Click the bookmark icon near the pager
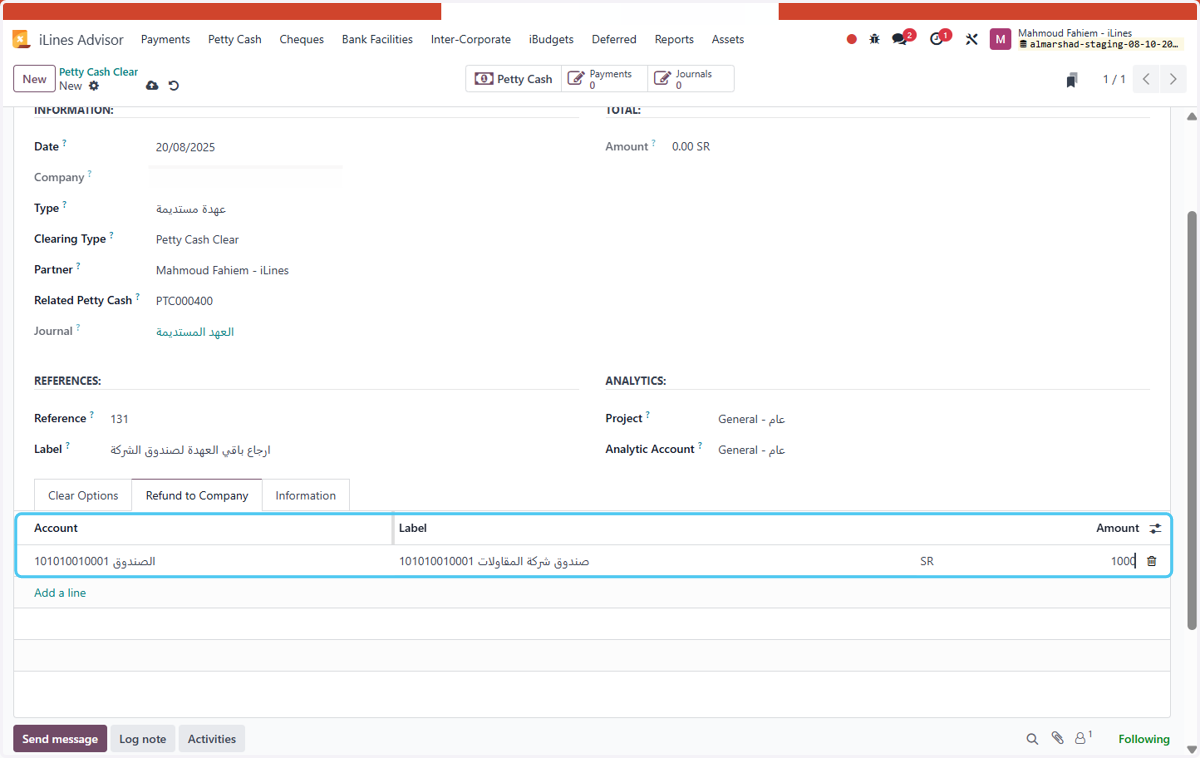Screen dimensions: 1200x758 pyautogui.click(x=1071, y=80)
